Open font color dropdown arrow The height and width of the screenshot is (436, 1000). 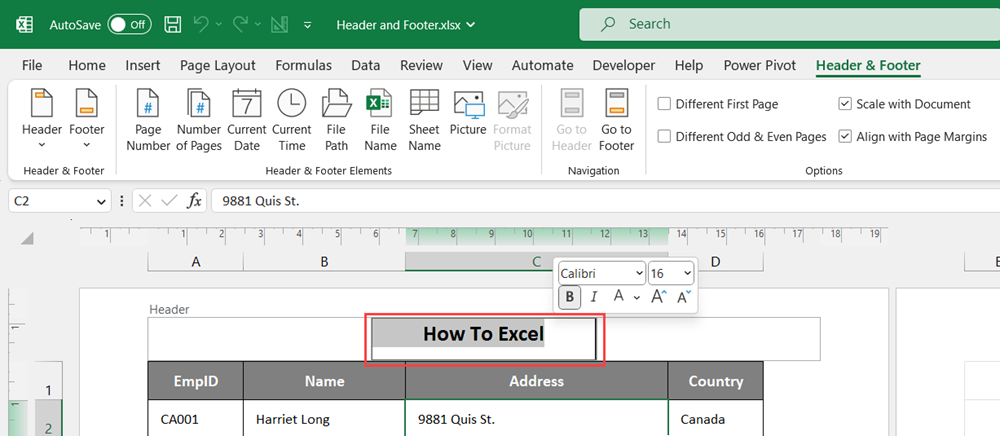(x=636, y=298)
